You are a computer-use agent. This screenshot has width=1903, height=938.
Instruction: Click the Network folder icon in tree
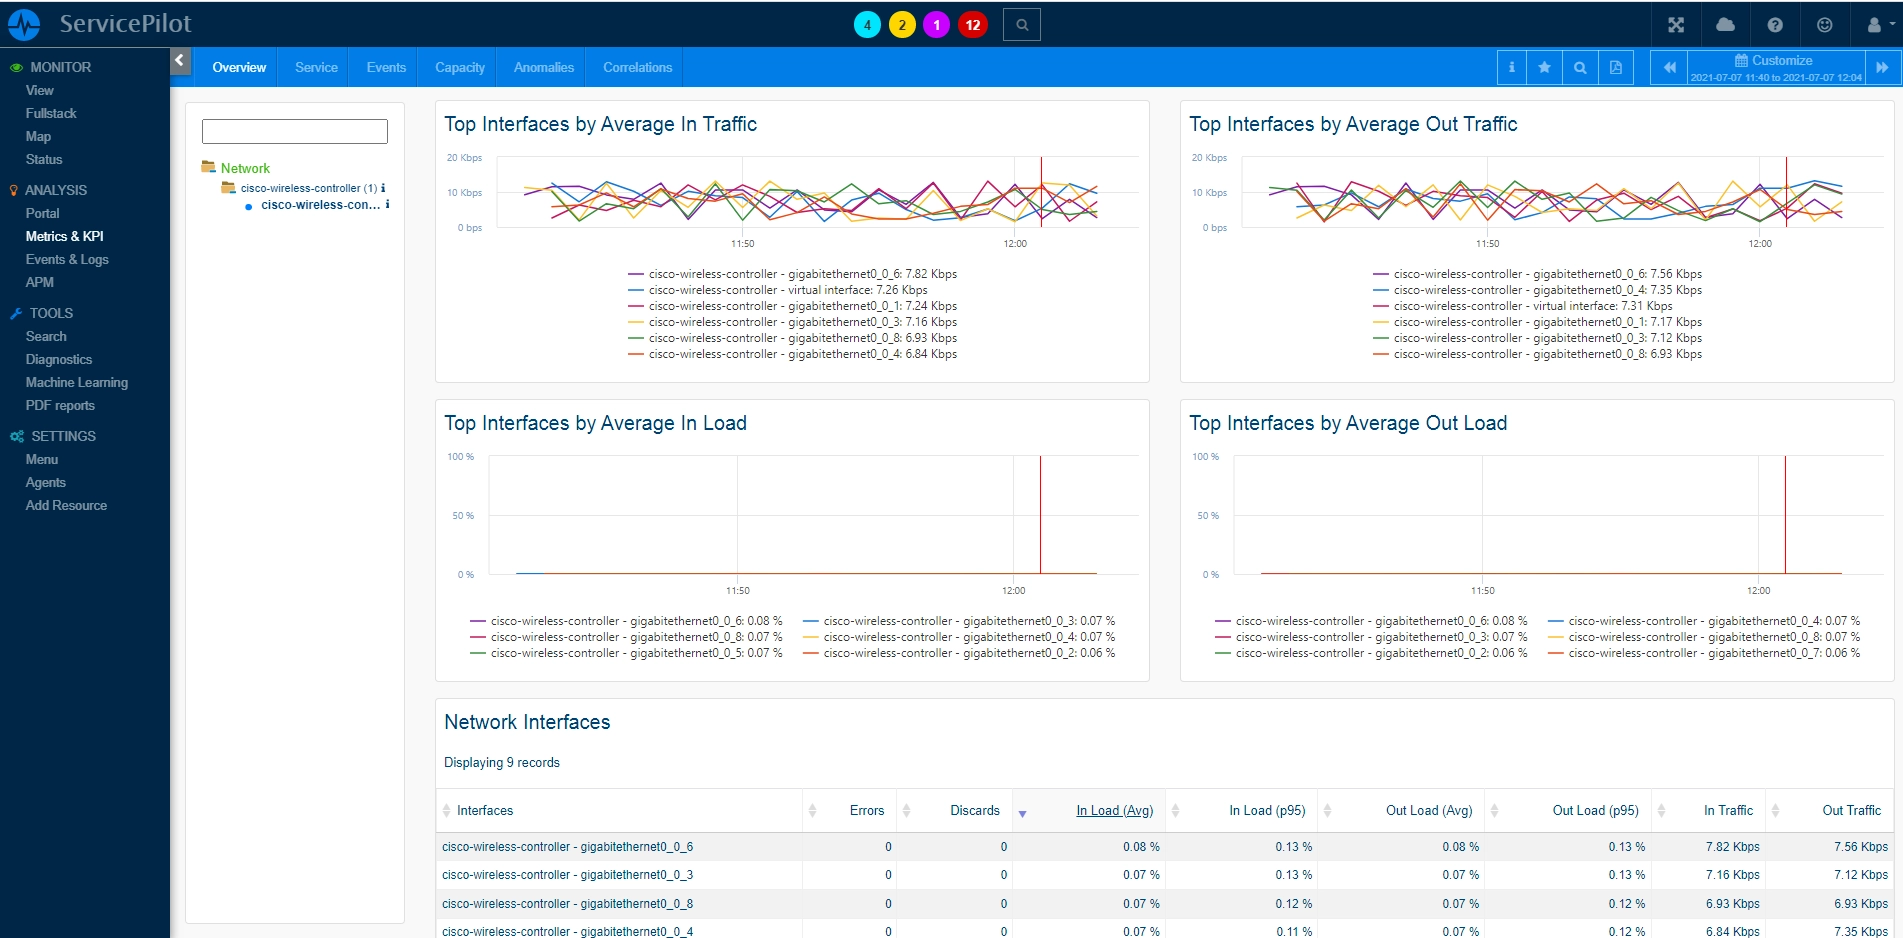tap(209, 166)
